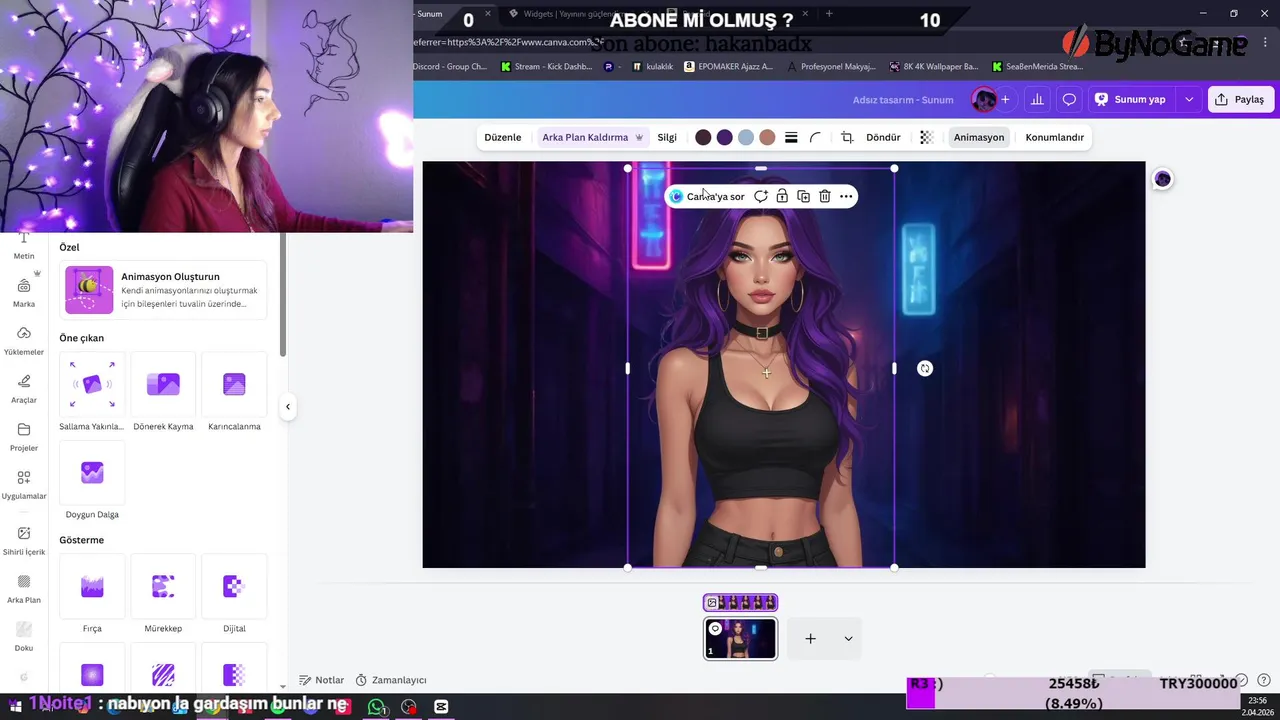
Task: Open the Konumlandır position tab
Action: point(1055,137)
